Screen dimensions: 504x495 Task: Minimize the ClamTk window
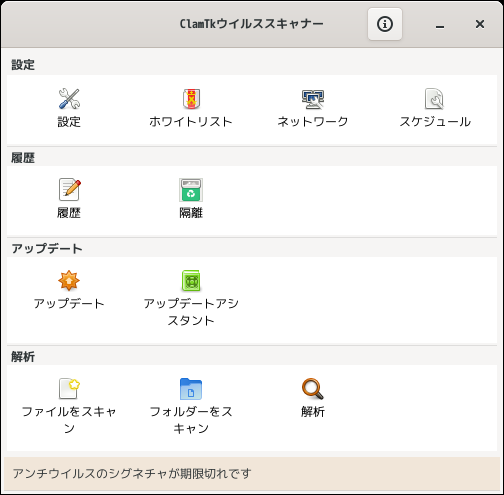point(440,24)
